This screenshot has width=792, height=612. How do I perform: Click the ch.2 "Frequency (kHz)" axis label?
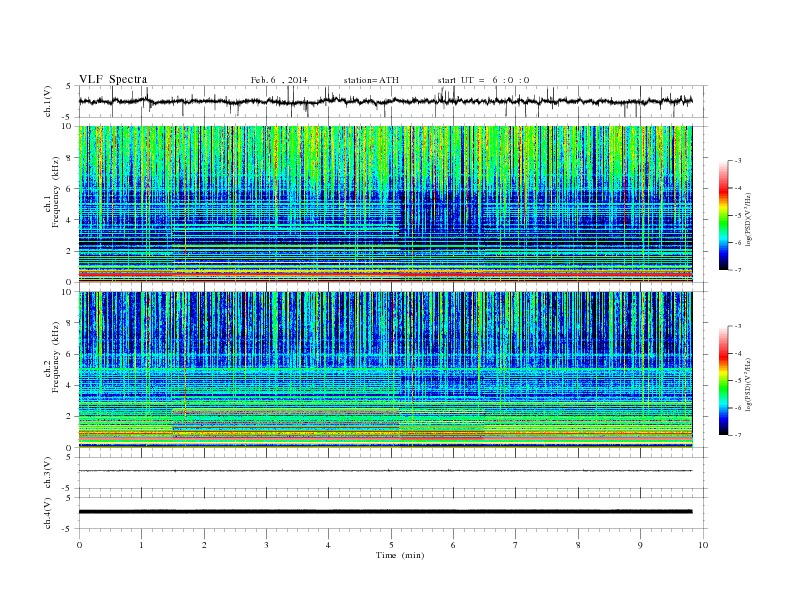[55, 356]
